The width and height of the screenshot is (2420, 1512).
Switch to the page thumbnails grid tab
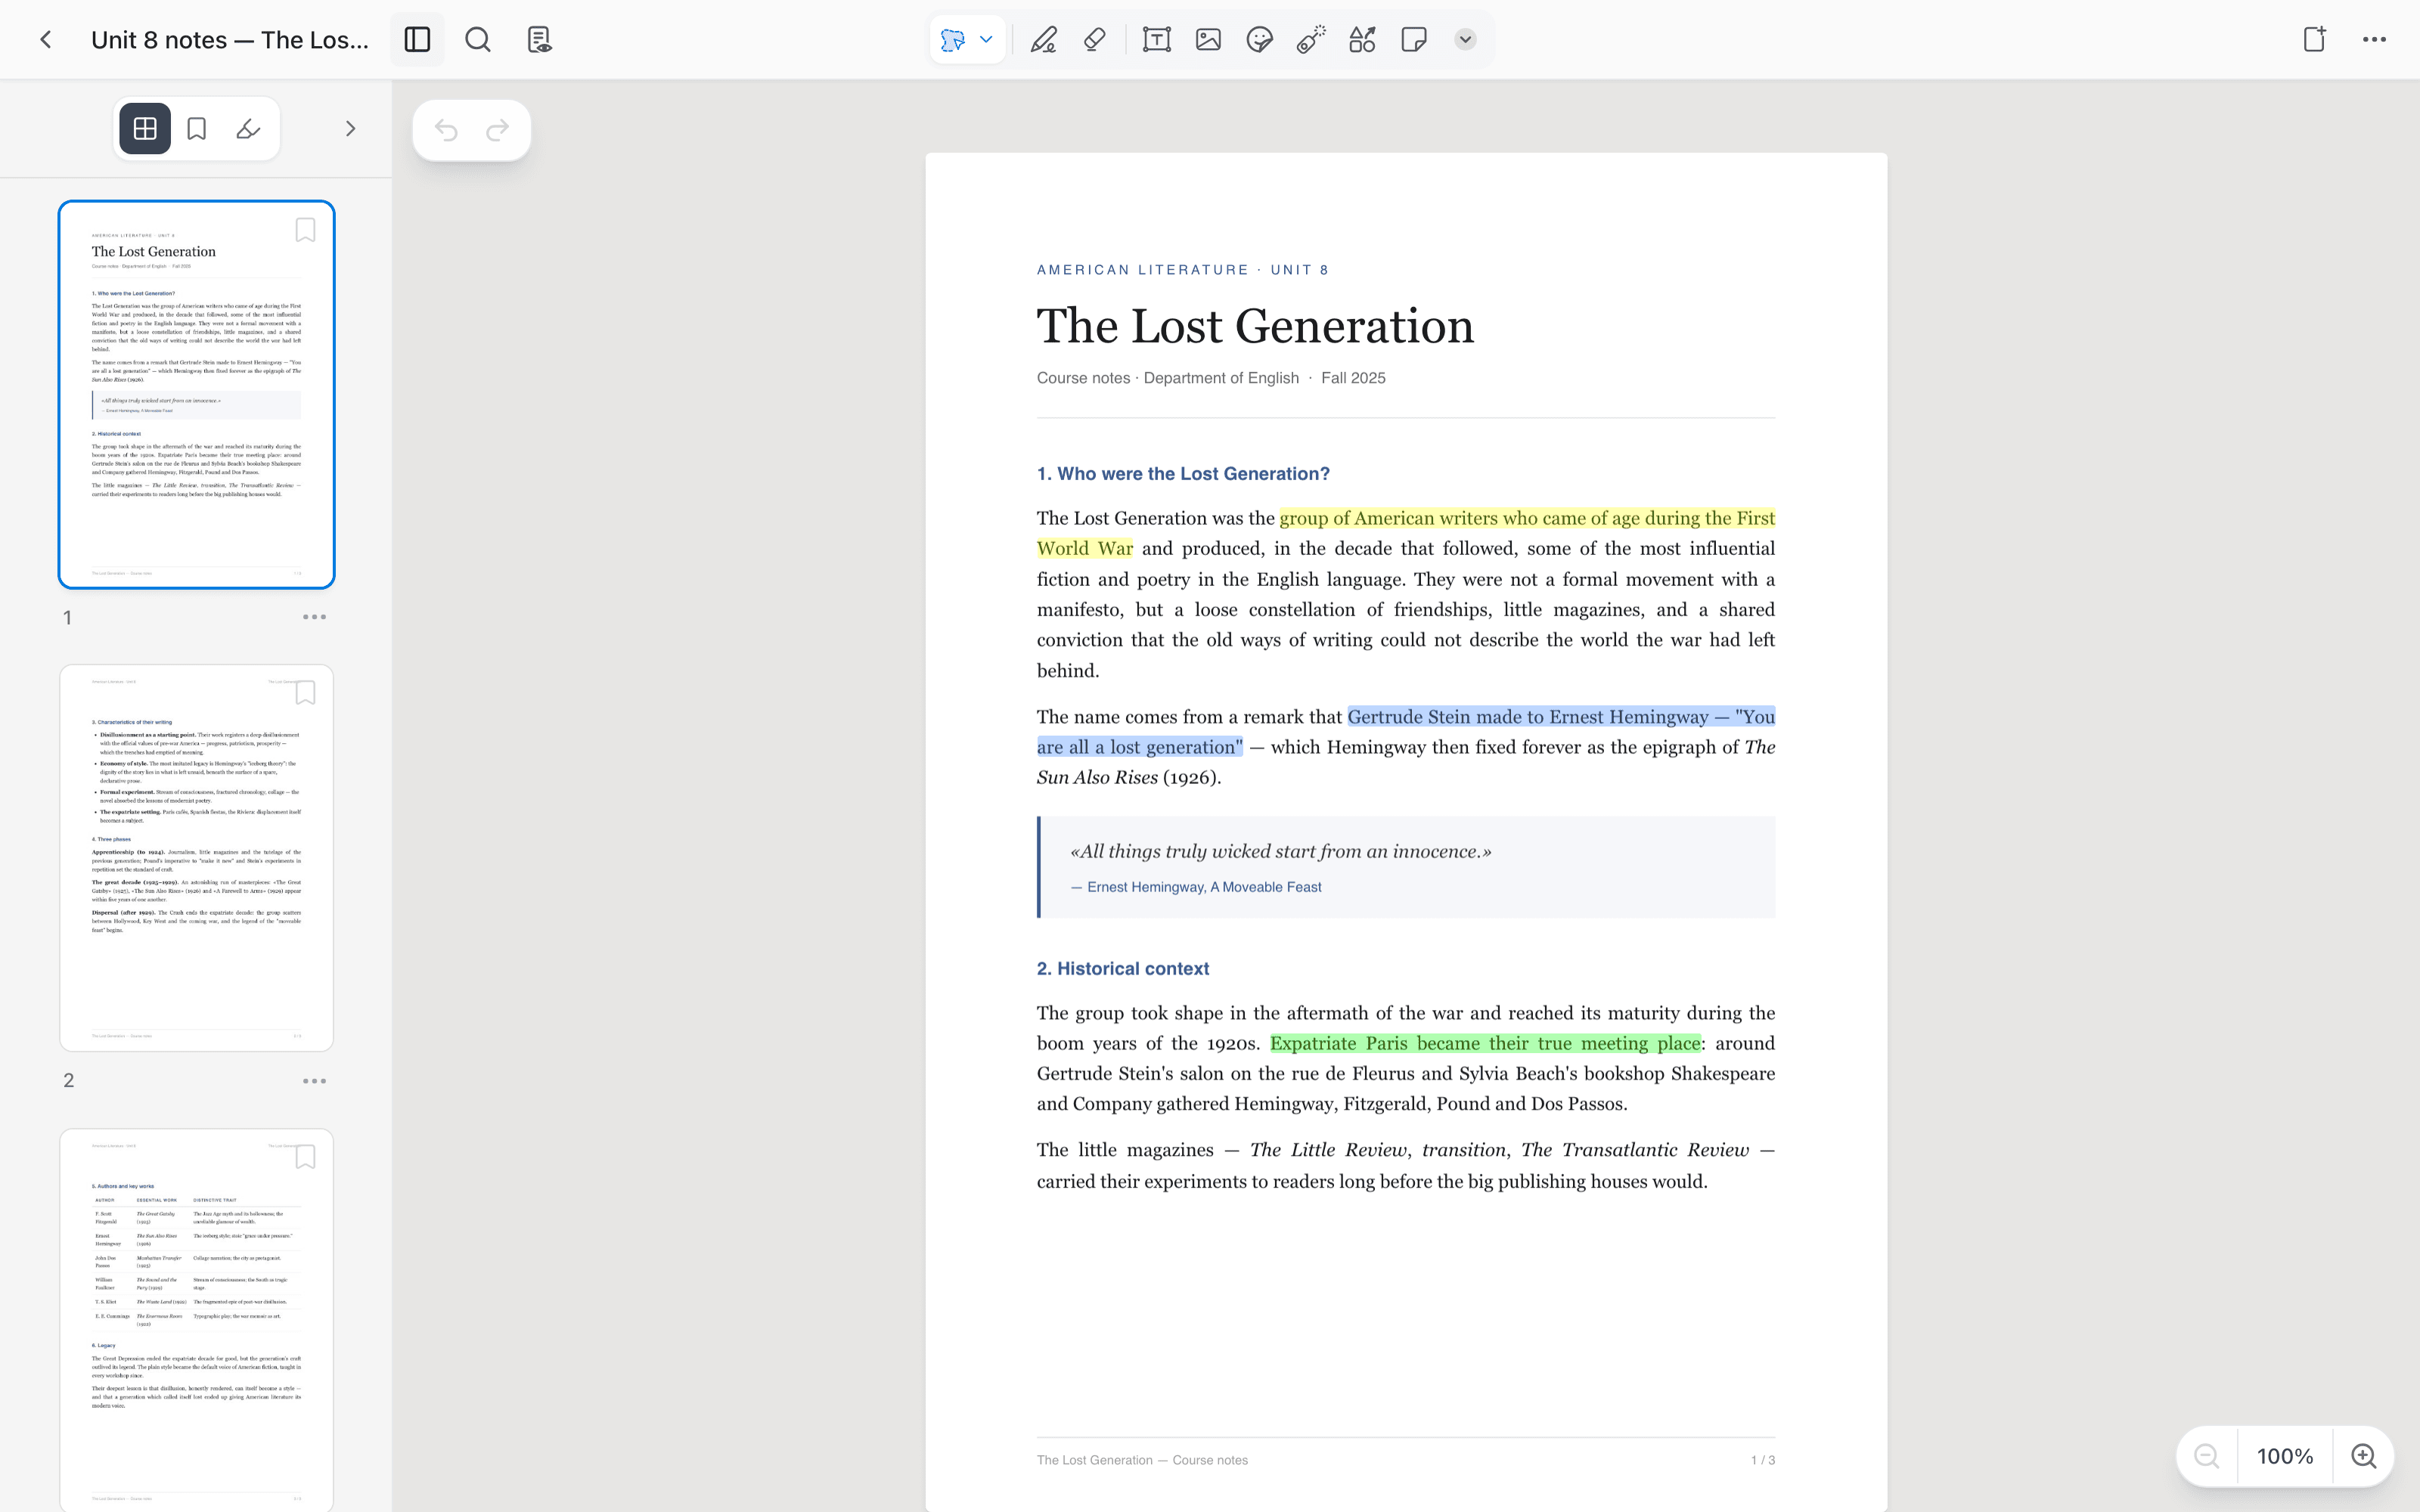145,129
